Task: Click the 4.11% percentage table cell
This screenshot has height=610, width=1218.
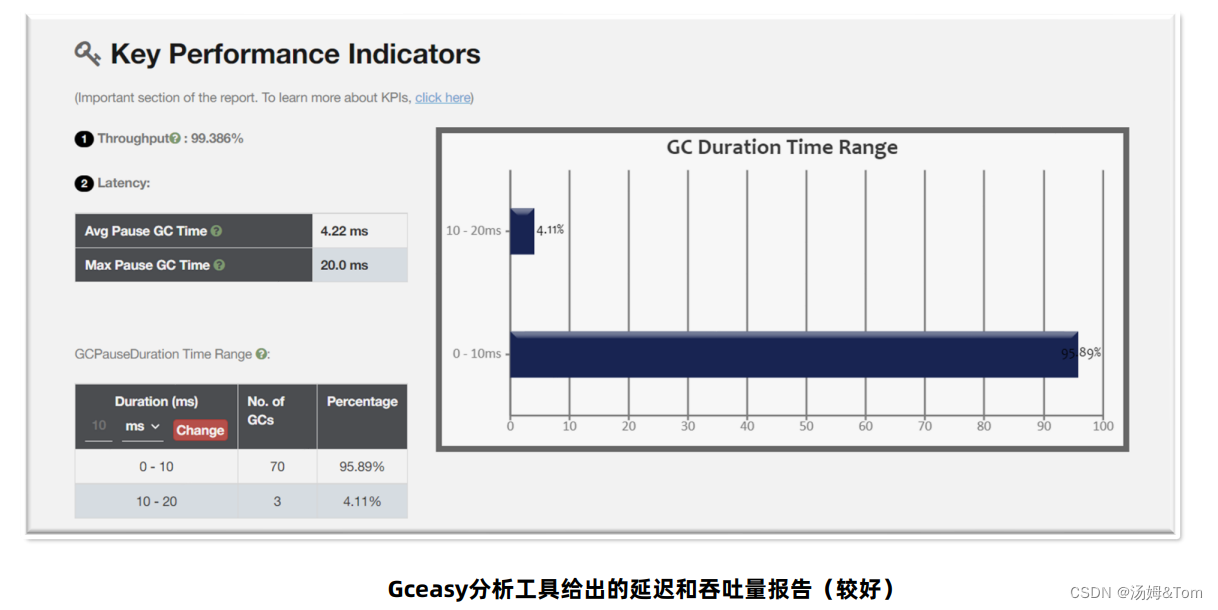Action: click(362, 501)
